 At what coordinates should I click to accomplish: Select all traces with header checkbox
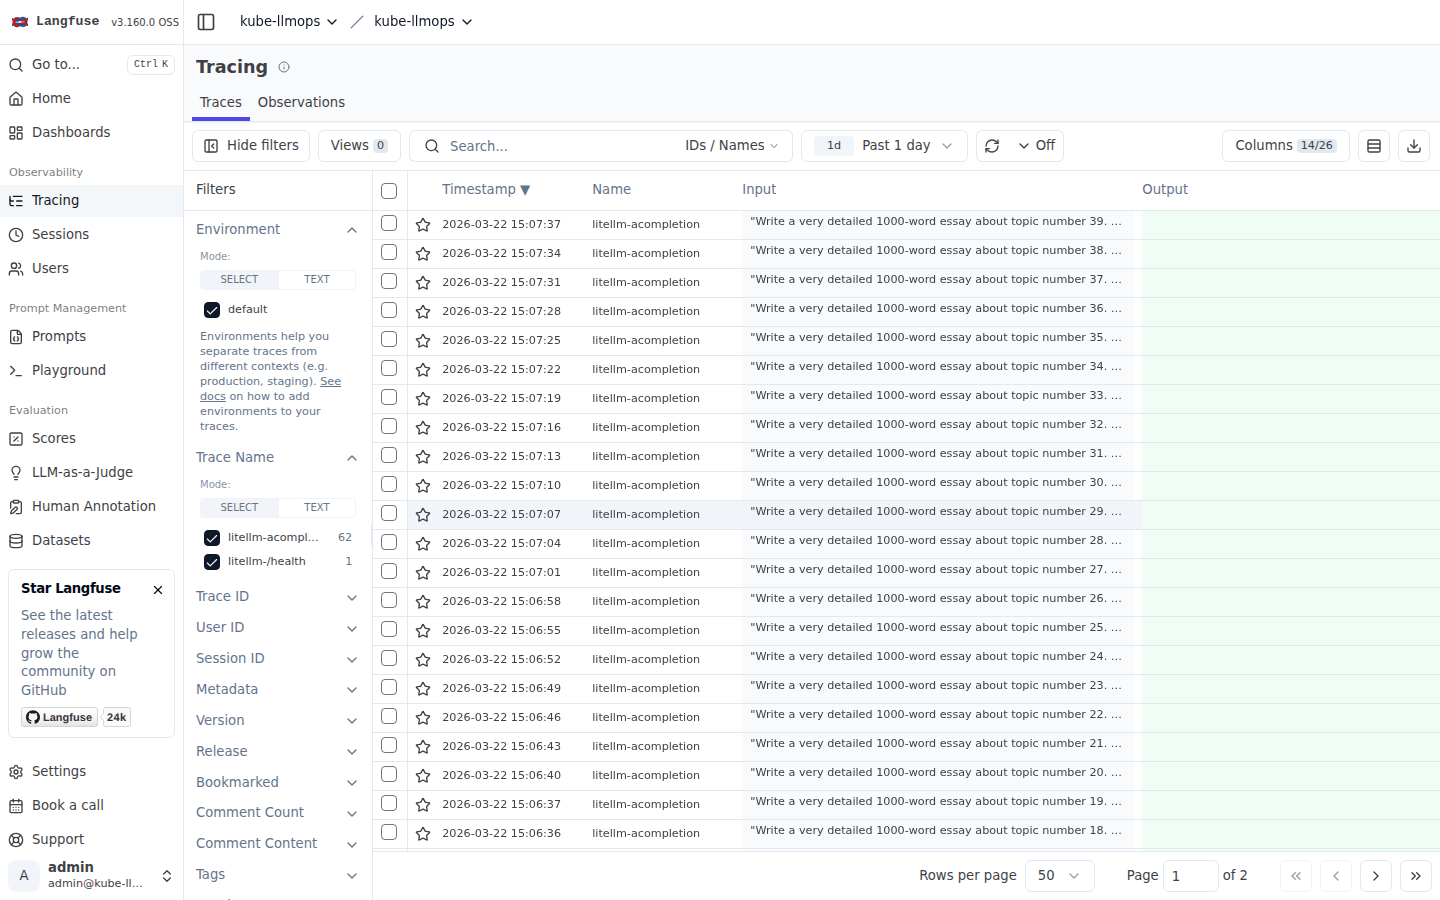389,191
